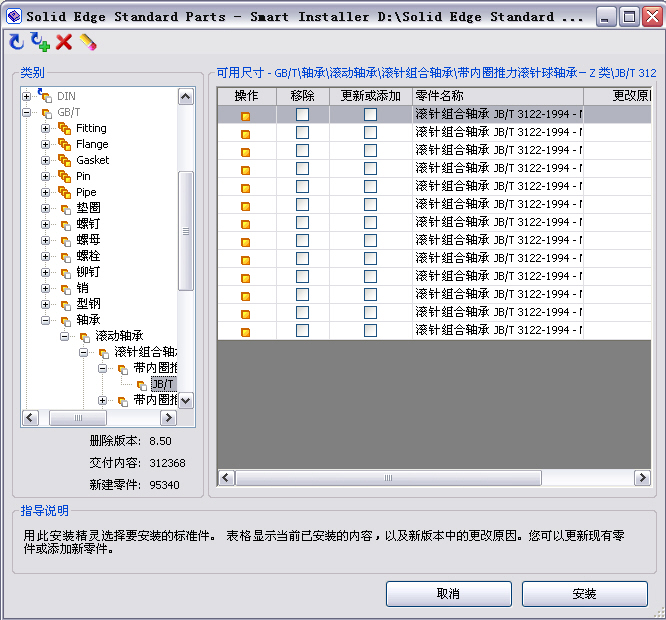Click the Flange folder icon
The image size is (666, 620).
(x=65, y=144)
